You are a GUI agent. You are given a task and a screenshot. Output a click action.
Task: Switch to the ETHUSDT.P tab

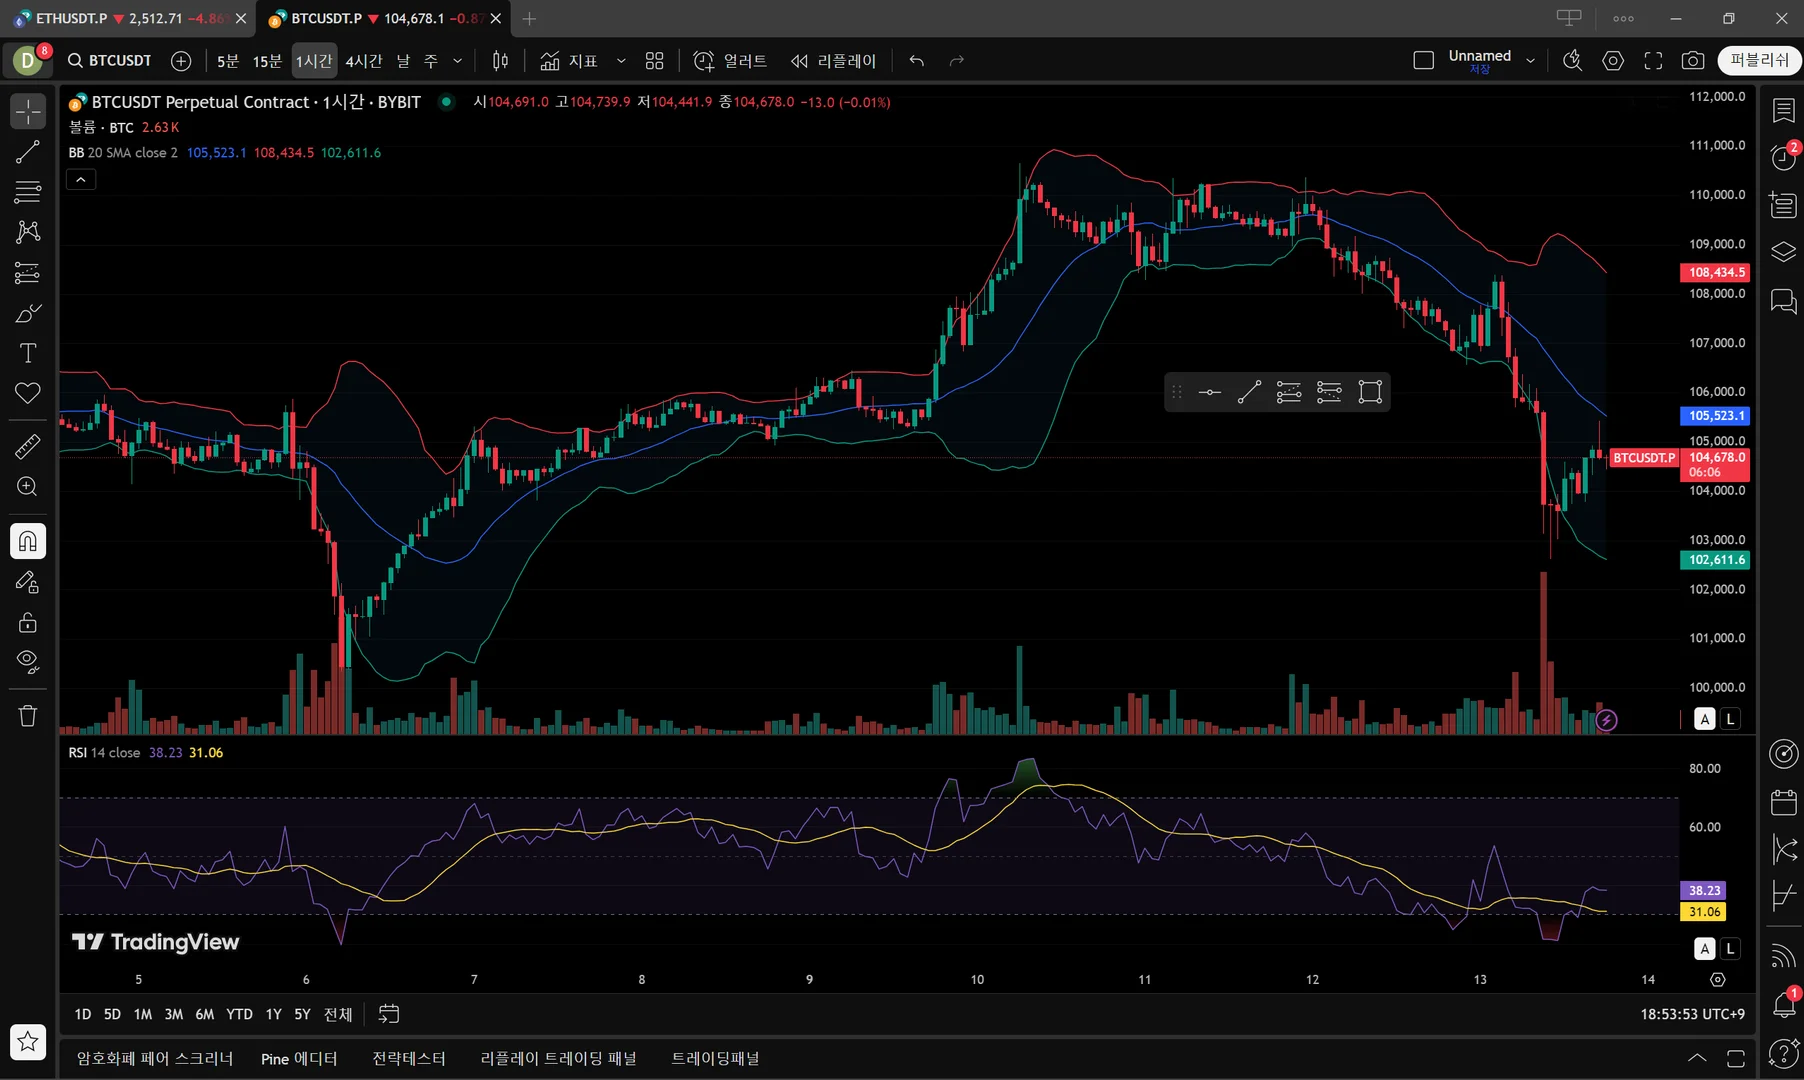[x=129, y=19]
